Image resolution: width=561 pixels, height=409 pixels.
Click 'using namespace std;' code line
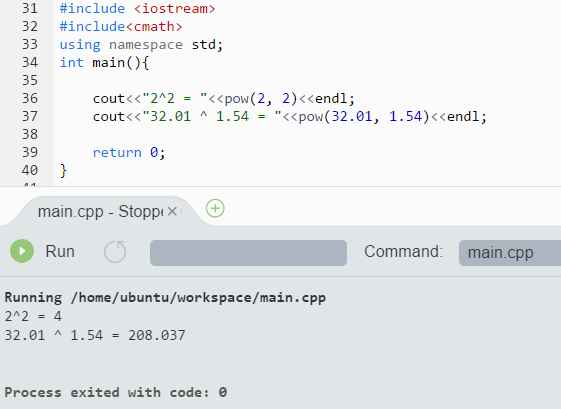click(141, 45)
